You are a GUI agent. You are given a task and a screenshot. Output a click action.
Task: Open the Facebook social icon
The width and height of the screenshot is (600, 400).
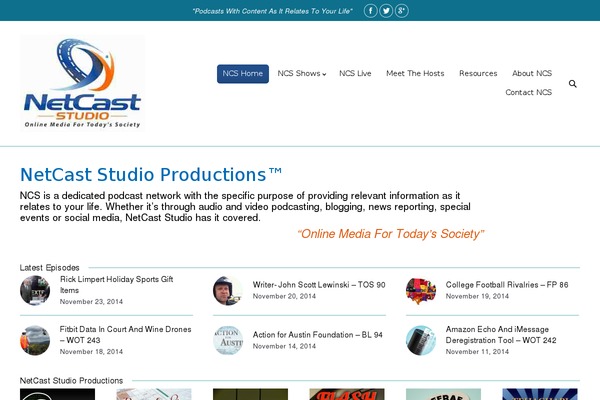tap(370, 11)
